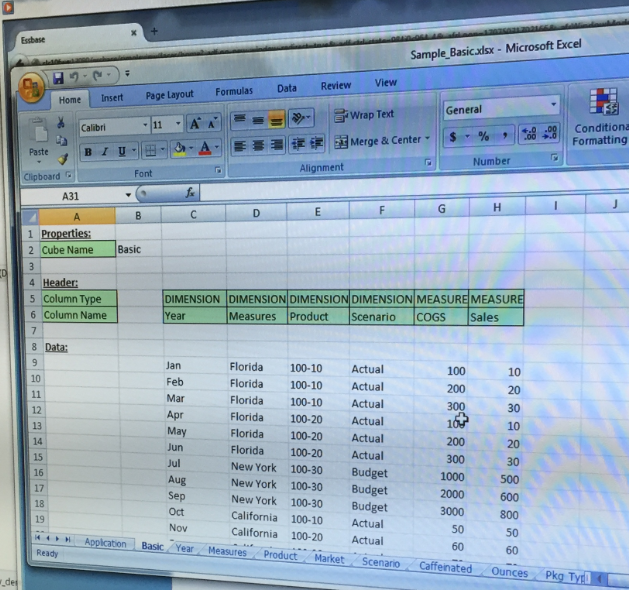This screenshot has width=629, height=590.
Task: Toggle Wrap Text
Action: (364, 116)
